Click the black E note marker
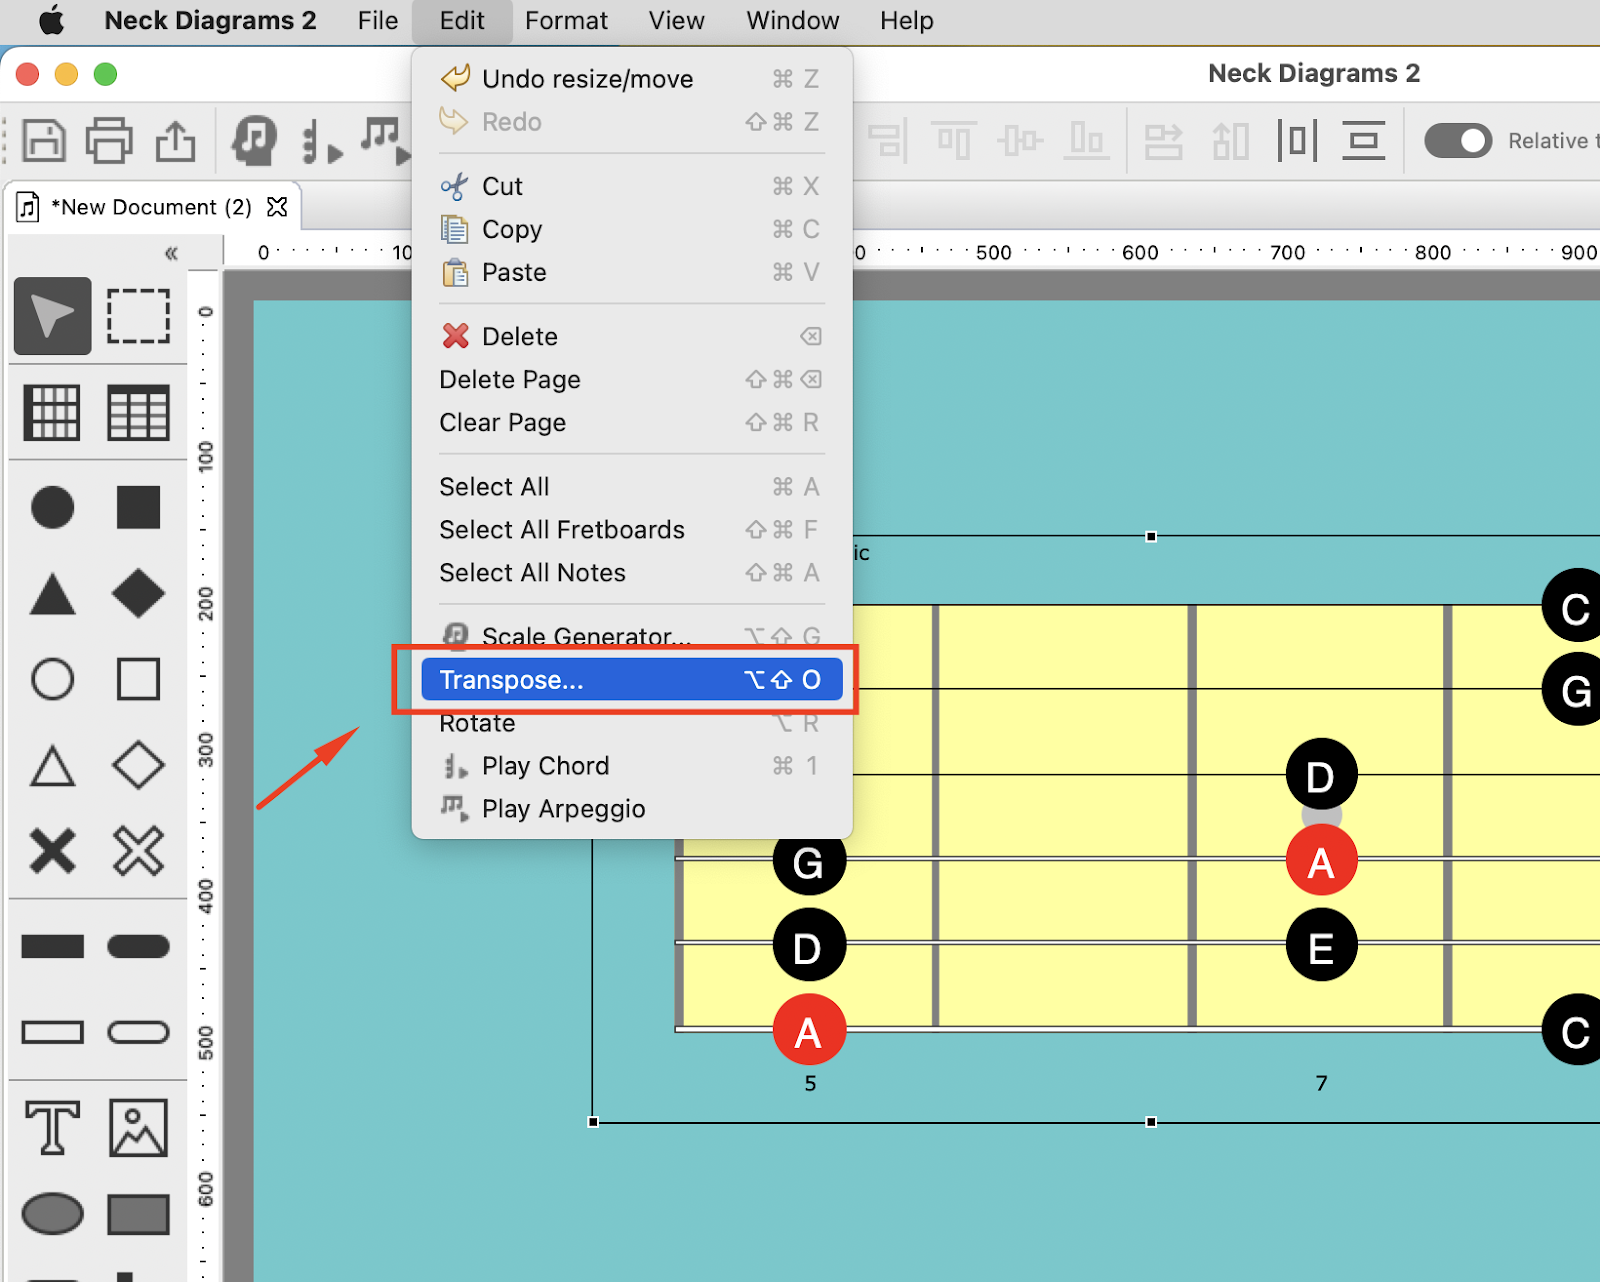The height and width of the screenshot is (1282, 1600). [x=1321, y=945]
